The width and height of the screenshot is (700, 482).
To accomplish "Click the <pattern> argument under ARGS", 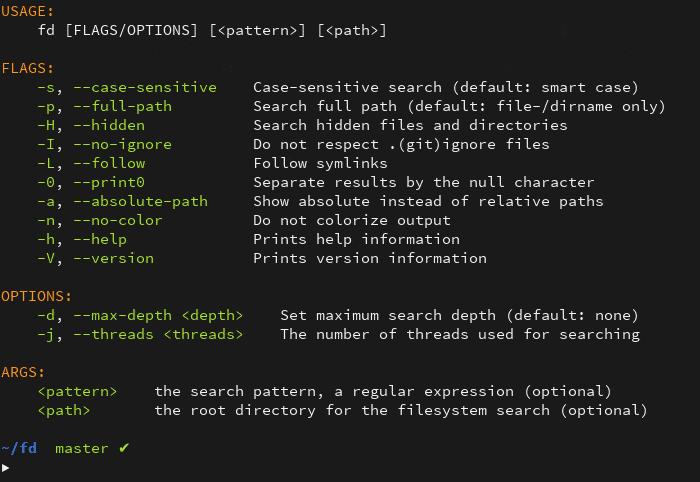I will (x=77, y=392).
